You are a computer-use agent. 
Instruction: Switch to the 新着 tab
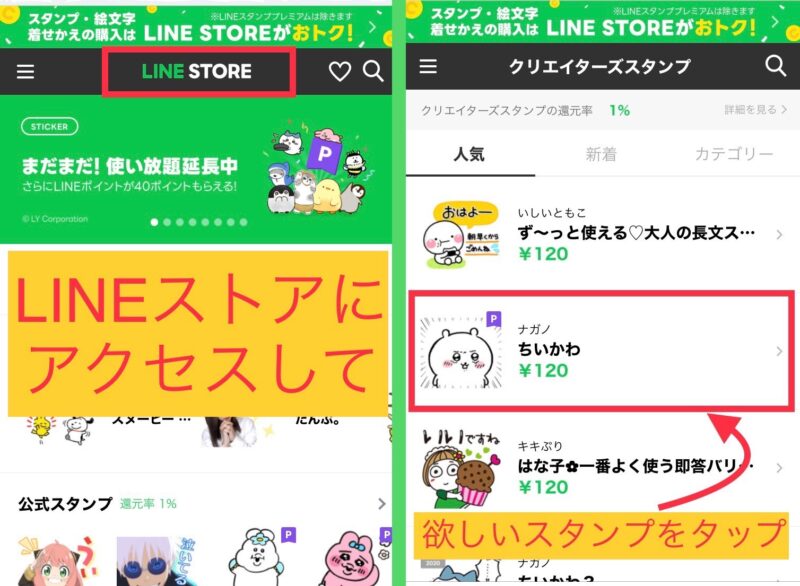tap(601, 154)
